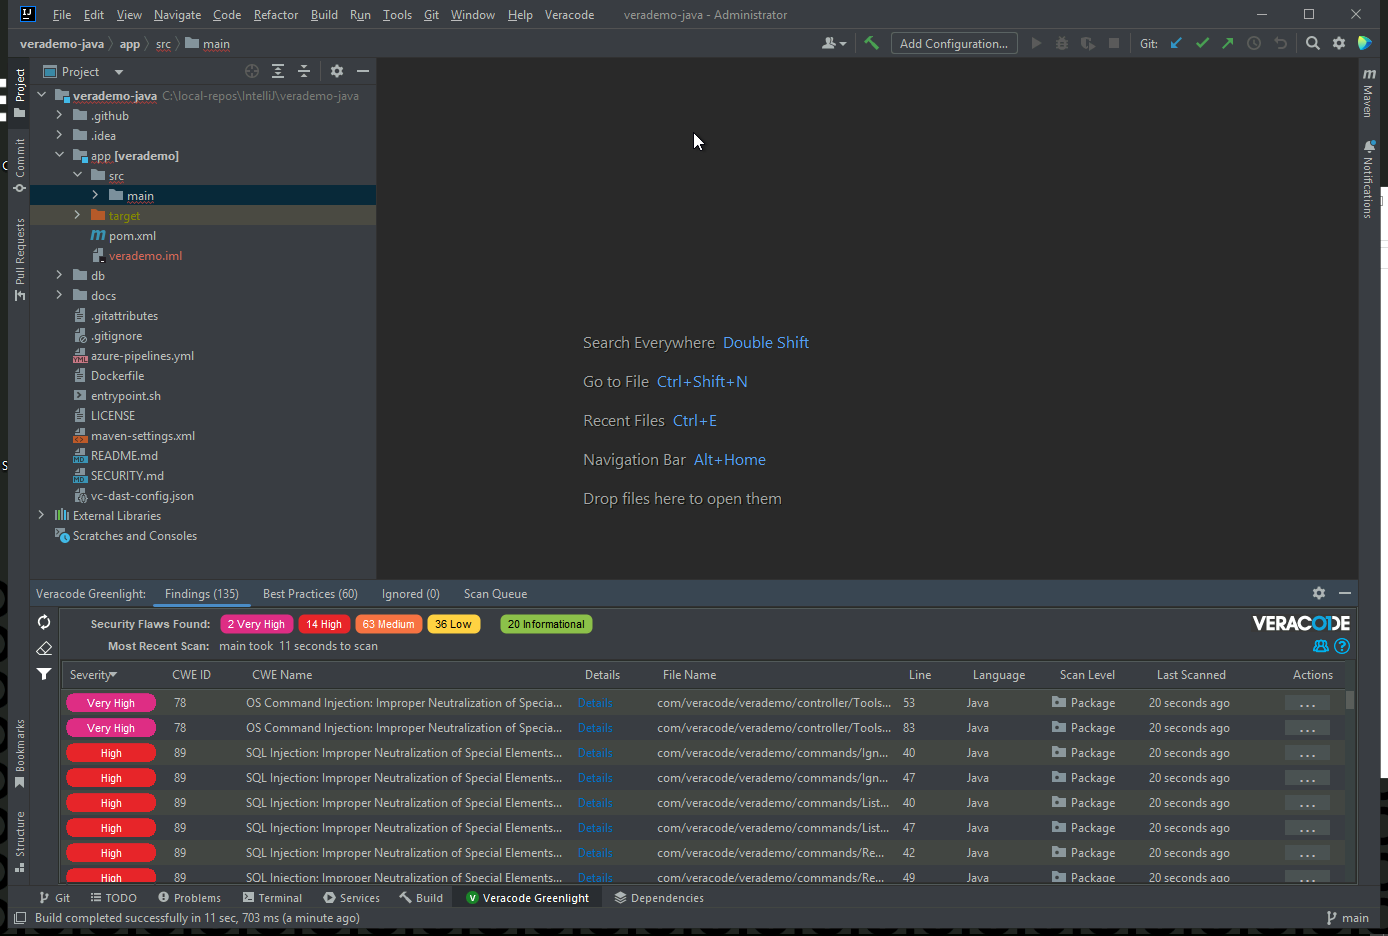Expand the main folder arrow
1388x936 pixels.
(95, 195)
